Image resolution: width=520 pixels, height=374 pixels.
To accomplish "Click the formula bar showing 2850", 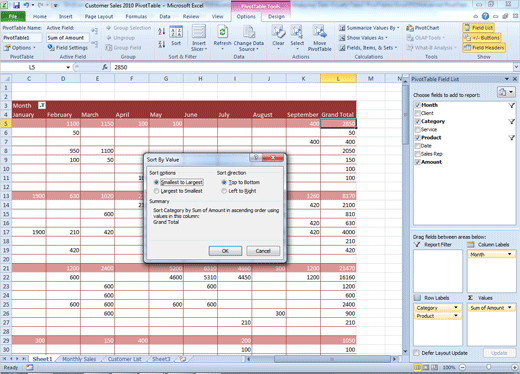I will tap(312, 67).
